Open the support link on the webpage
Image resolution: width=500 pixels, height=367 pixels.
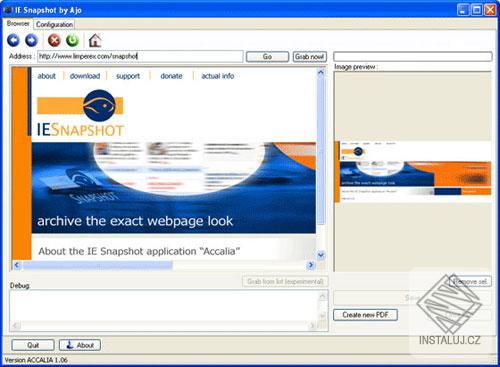(x=128, y=76)
